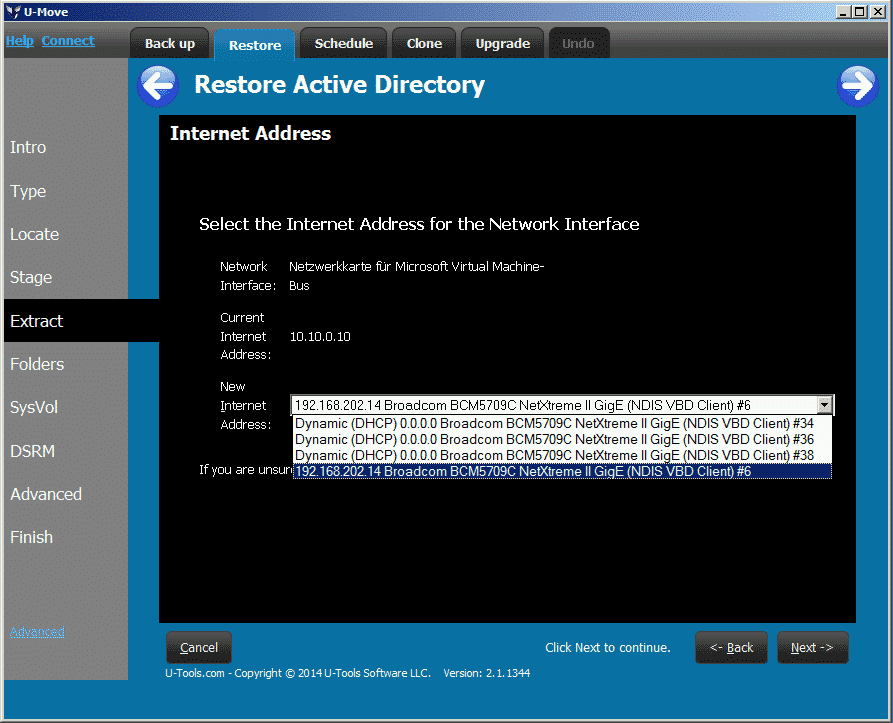The image size is (893, 723).
Task: Click the Cancel button
Action: tap(199, 647)
